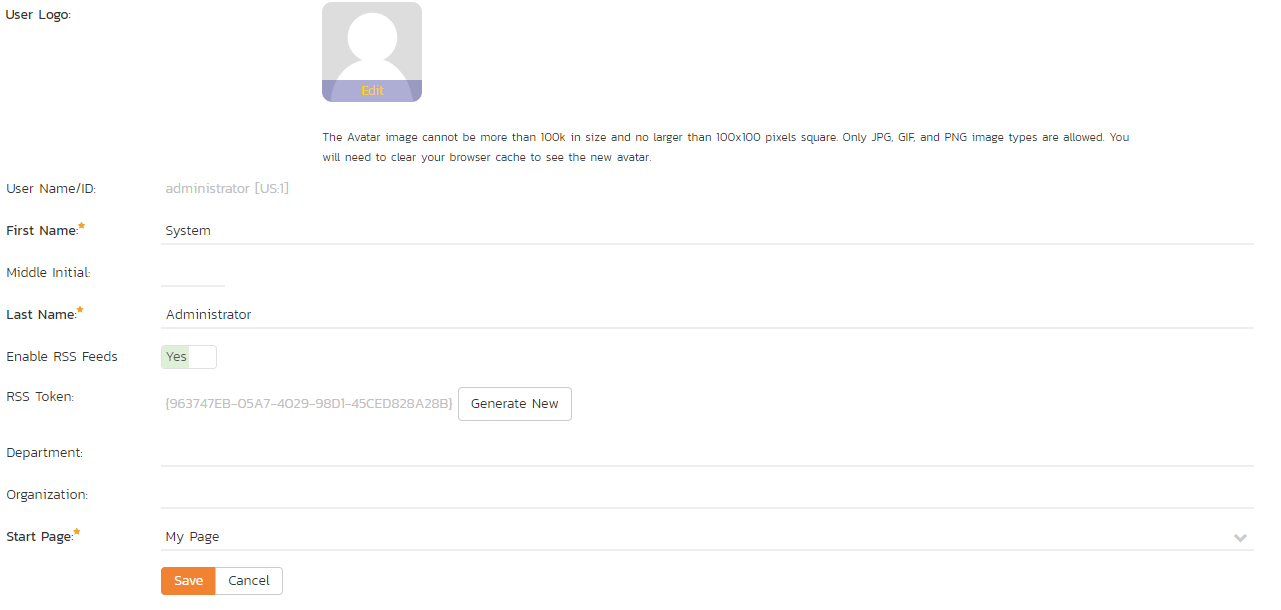The height and width of the screenshot is (610, 1281).
Task: Click the Generate New token button
Action: [515, 404]
